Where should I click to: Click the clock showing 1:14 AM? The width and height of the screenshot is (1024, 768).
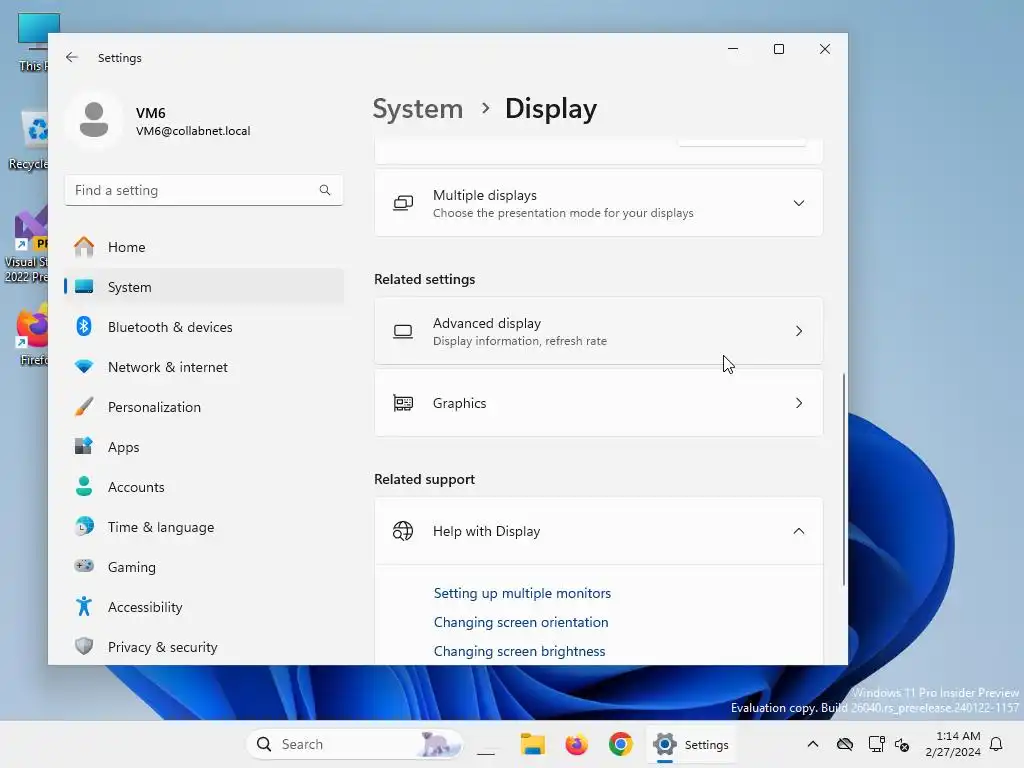pyautogui.click(x=958, y=736)
